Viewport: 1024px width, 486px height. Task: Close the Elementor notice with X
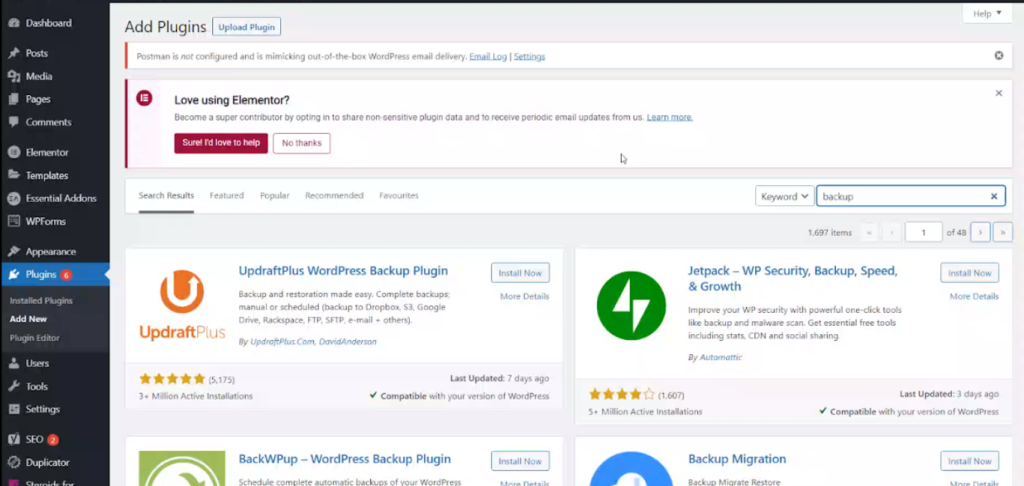[x=999, y=93]
